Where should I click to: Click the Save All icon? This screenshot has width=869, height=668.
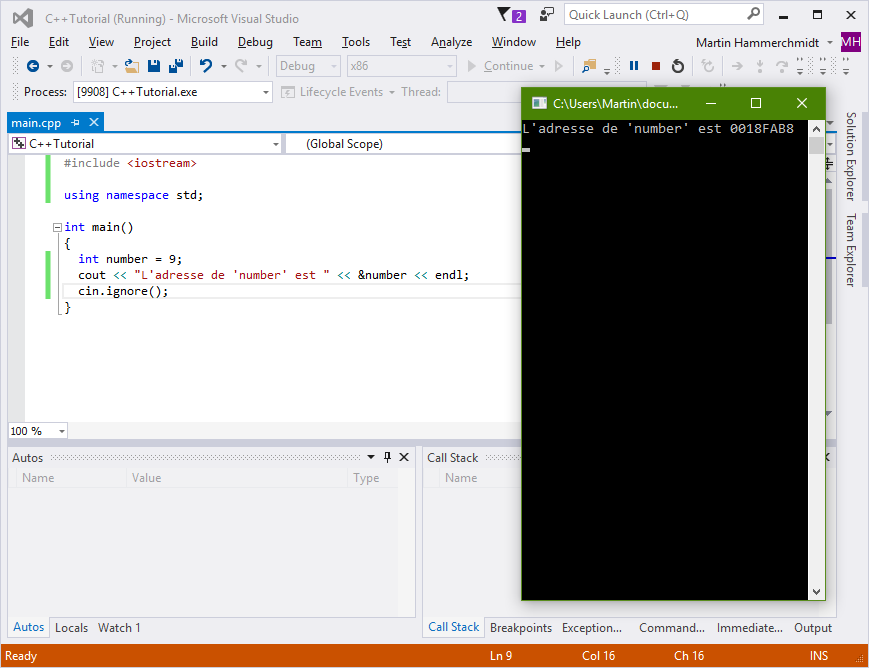coord(176,67)
